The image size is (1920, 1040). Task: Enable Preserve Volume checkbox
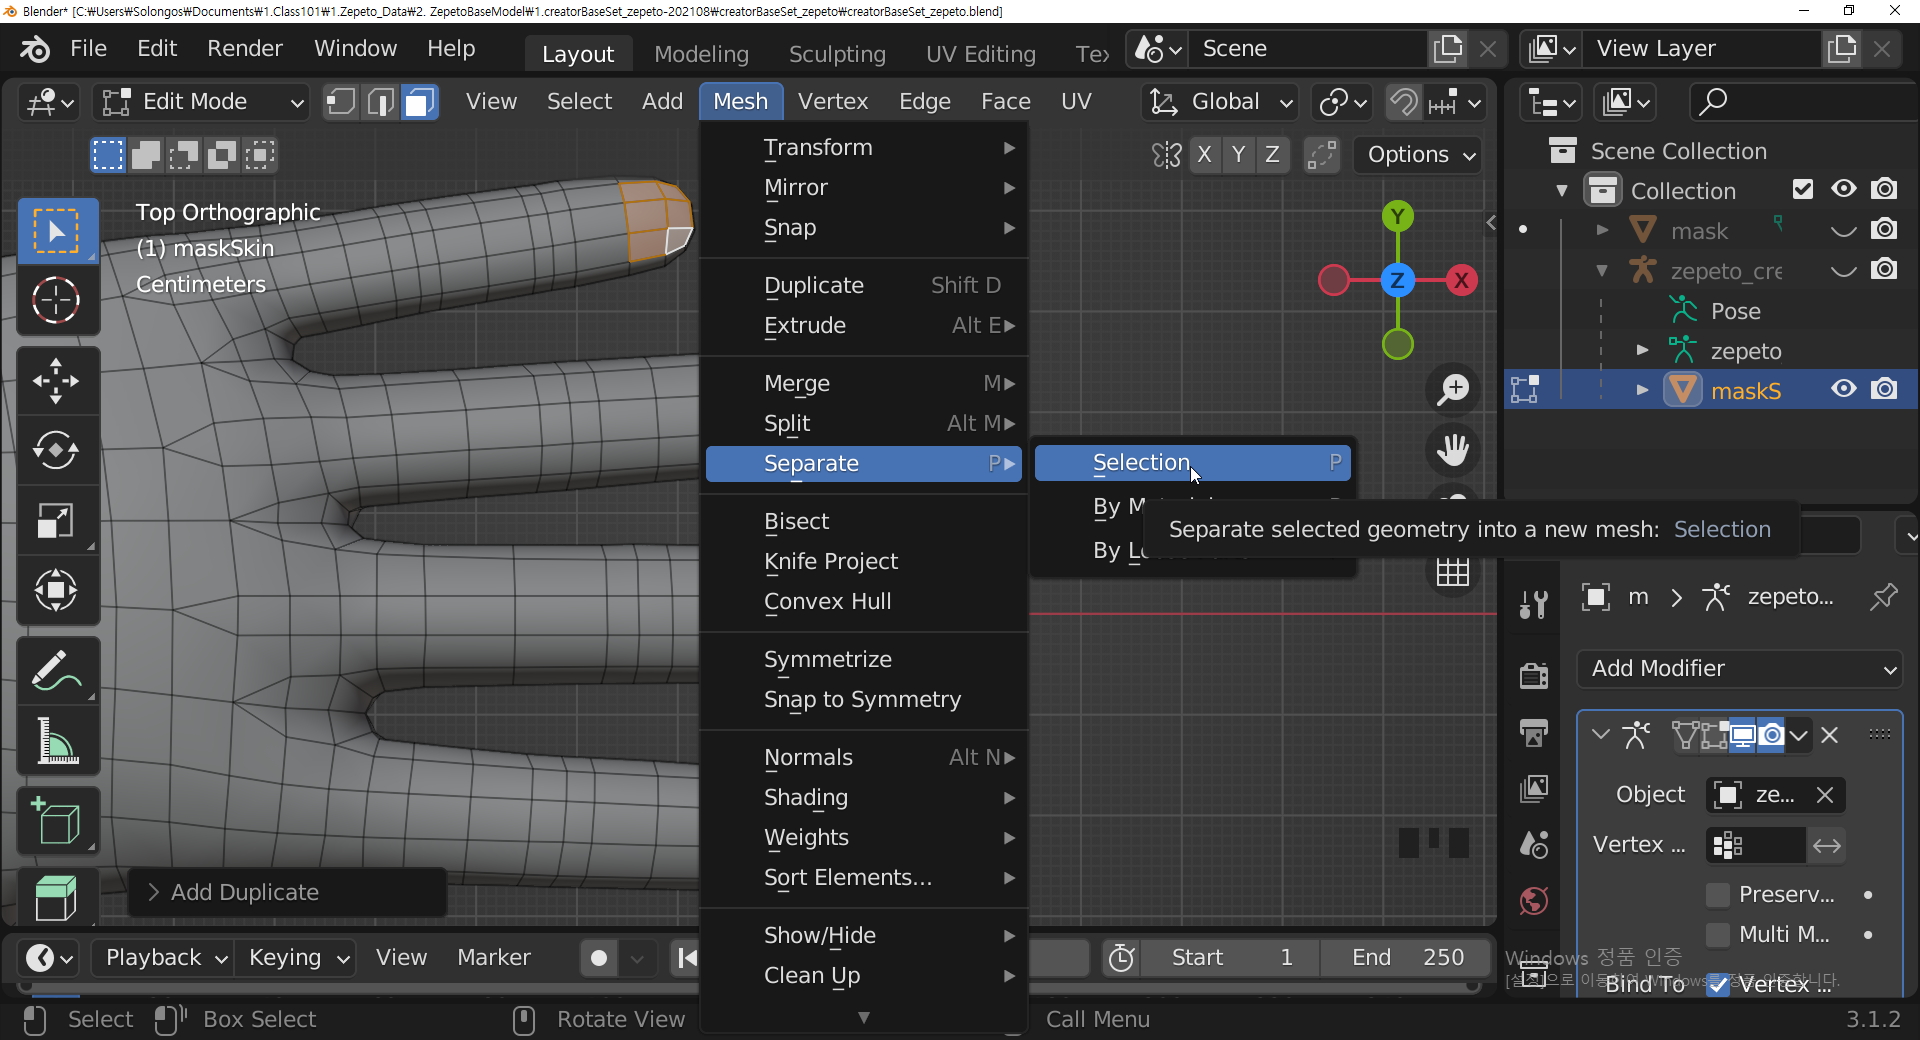click(x=1718, y=895)
